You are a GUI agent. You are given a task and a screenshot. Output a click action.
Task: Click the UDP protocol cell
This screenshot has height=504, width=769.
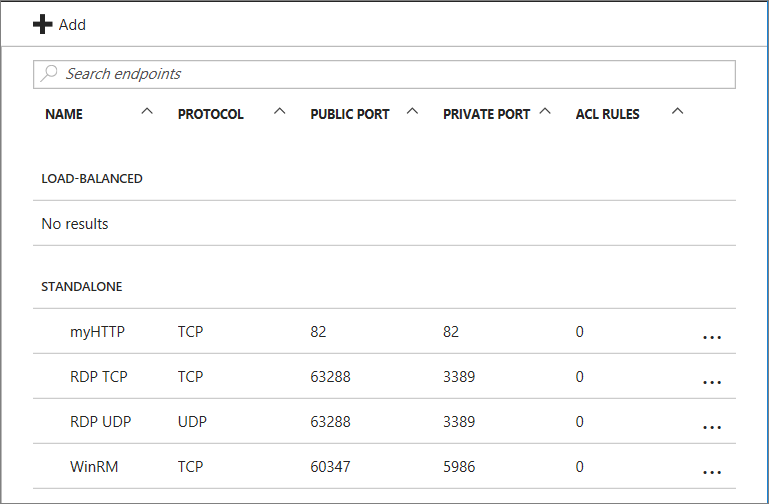pos(192,422)
